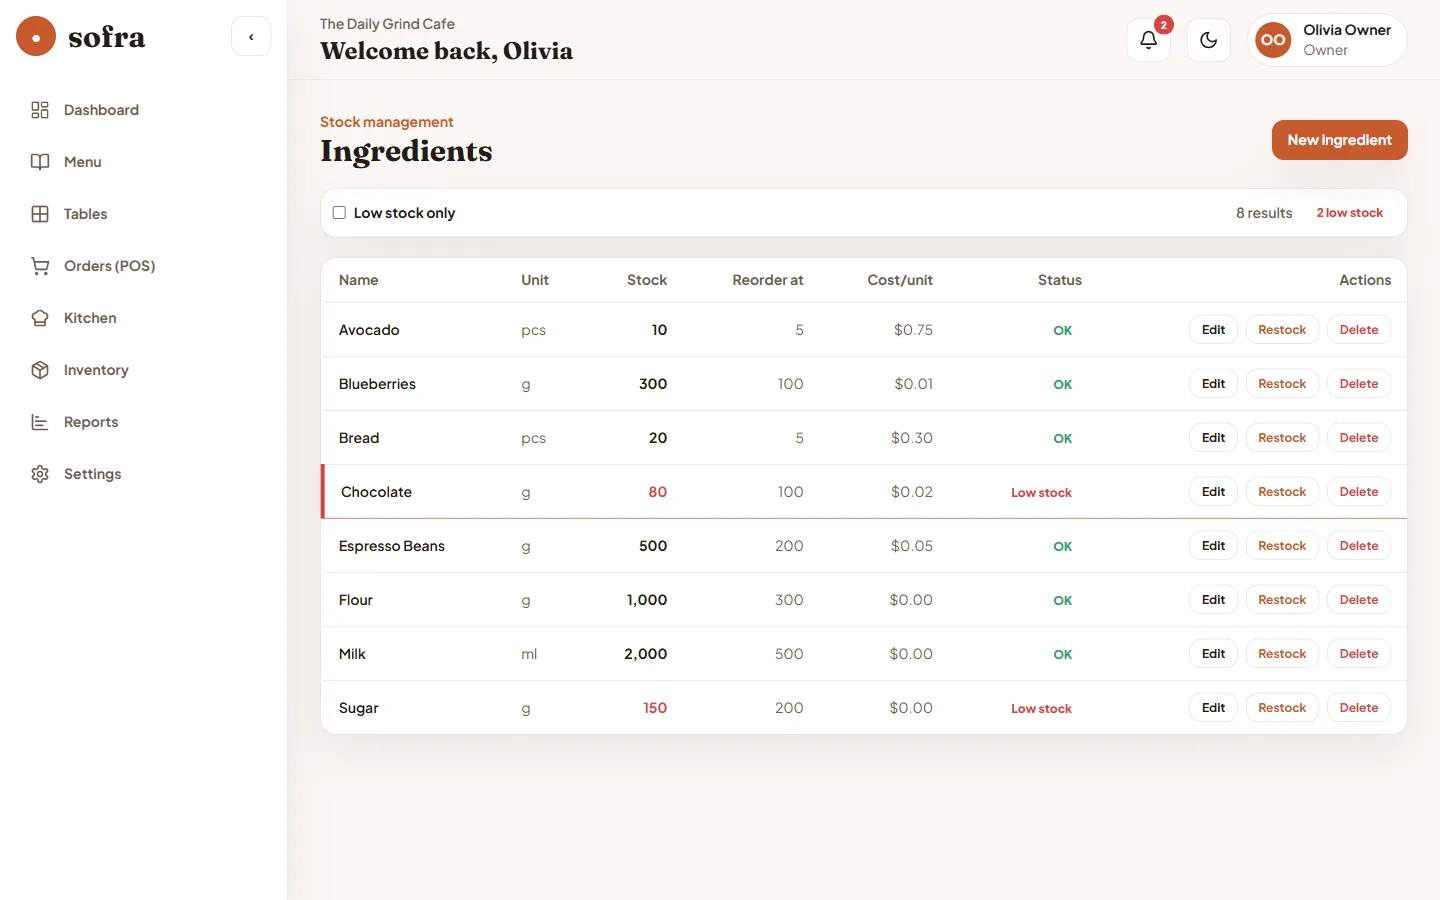Open the Kitchen page
This screenshot has height=900, width=1440.
[144, 318]
